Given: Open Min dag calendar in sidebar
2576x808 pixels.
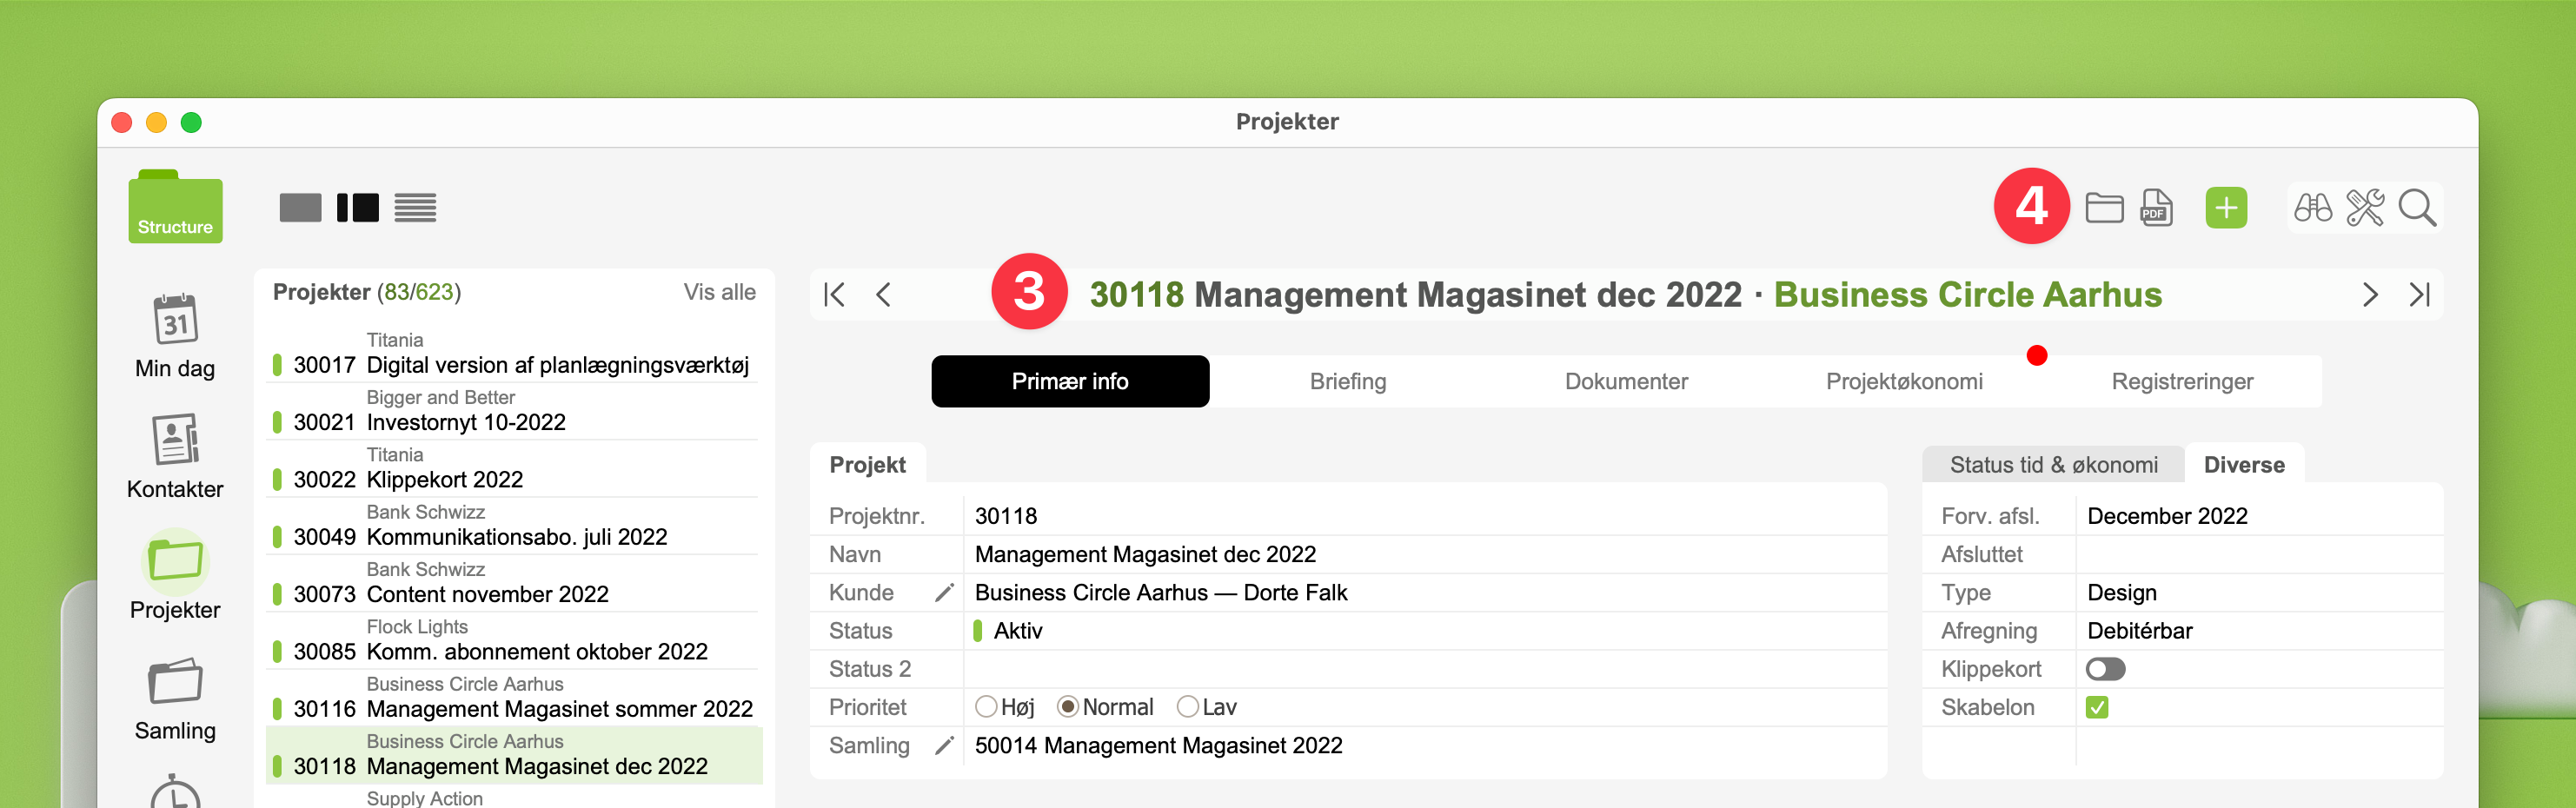Looking at the screenshot, I should [x=175, y=336].
